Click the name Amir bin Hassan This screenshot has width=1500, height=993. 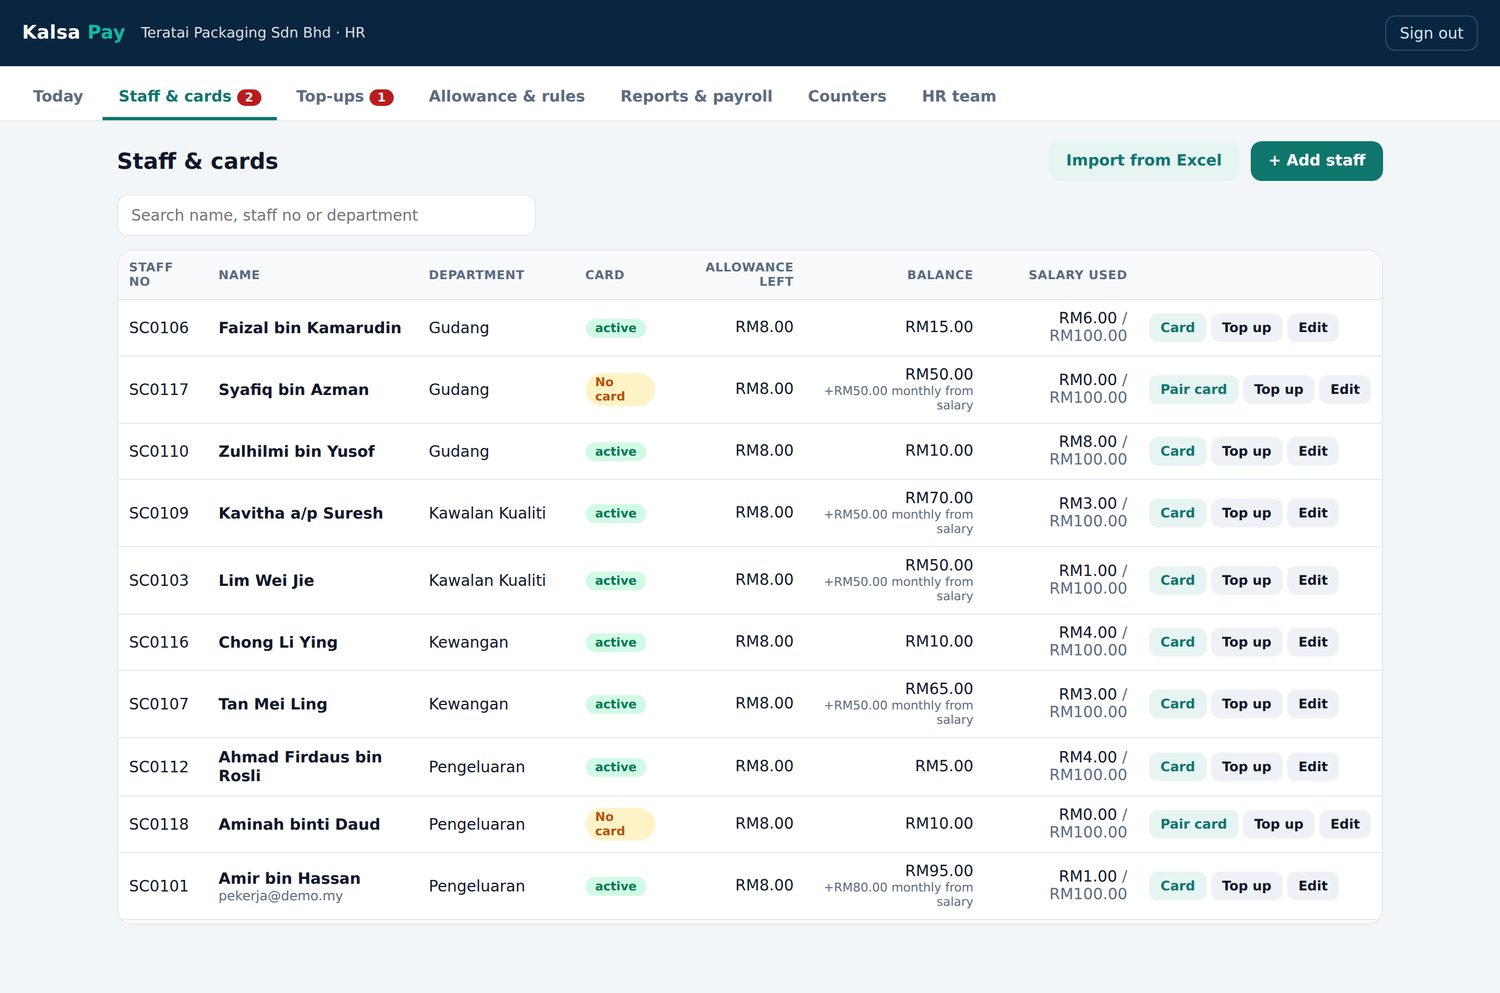pos(289,878)
